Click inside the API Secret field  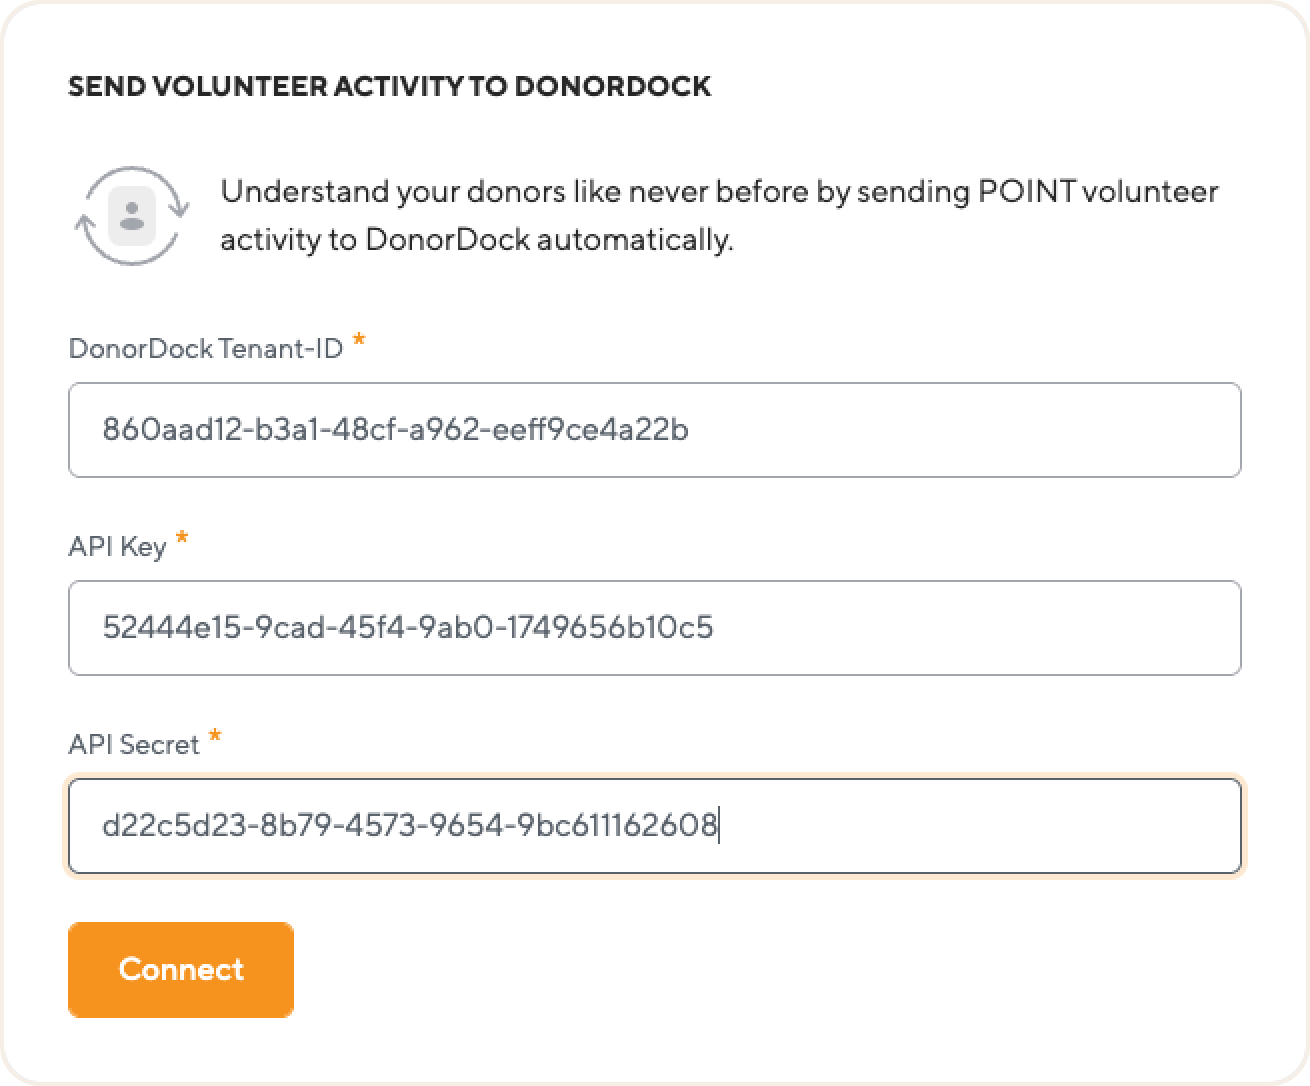click(x=654, y=826)
